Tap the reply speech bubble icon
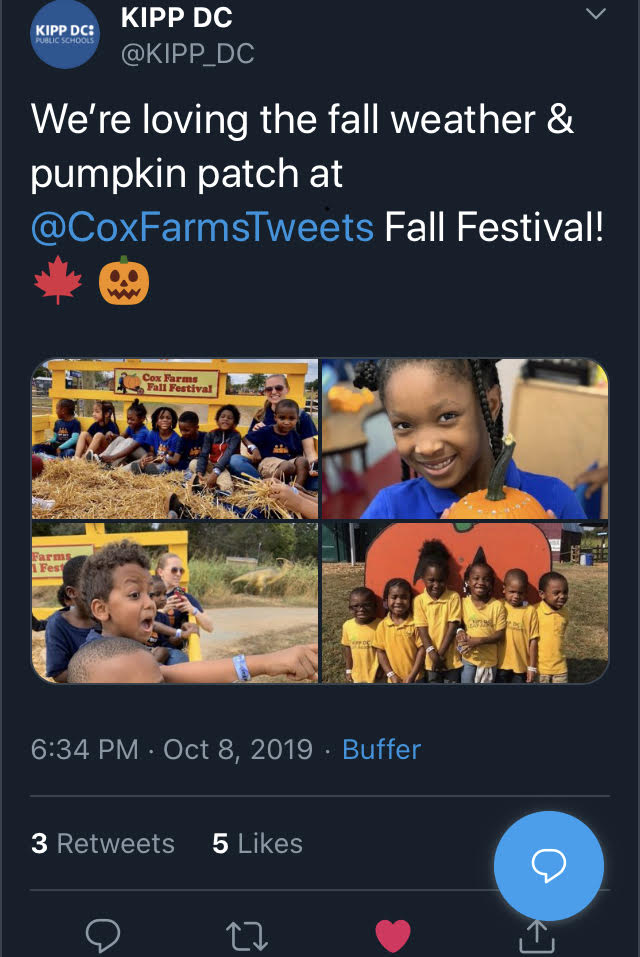Screen dimensions: 640x957 pyautogui.click(x=103, y=935)
